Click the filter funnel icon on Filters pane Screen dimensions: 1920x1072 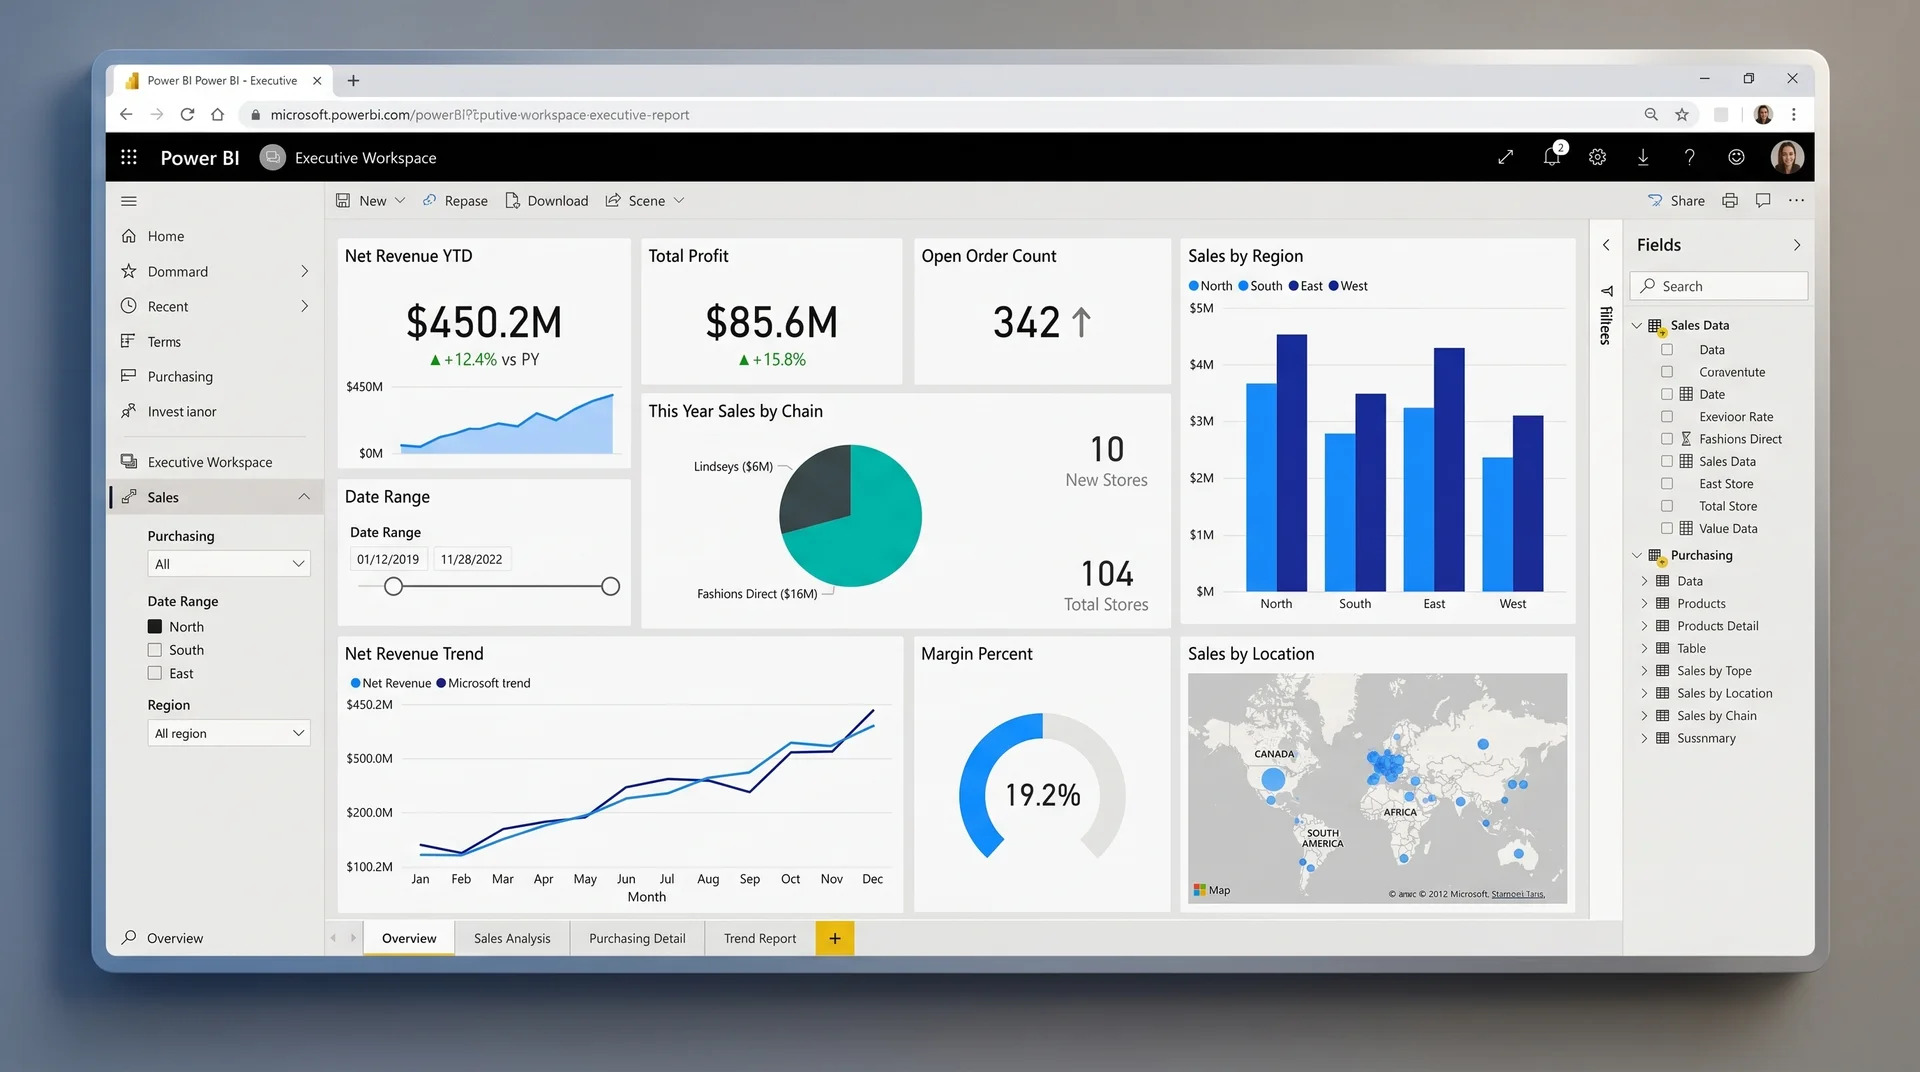[x=1606, y=291]
